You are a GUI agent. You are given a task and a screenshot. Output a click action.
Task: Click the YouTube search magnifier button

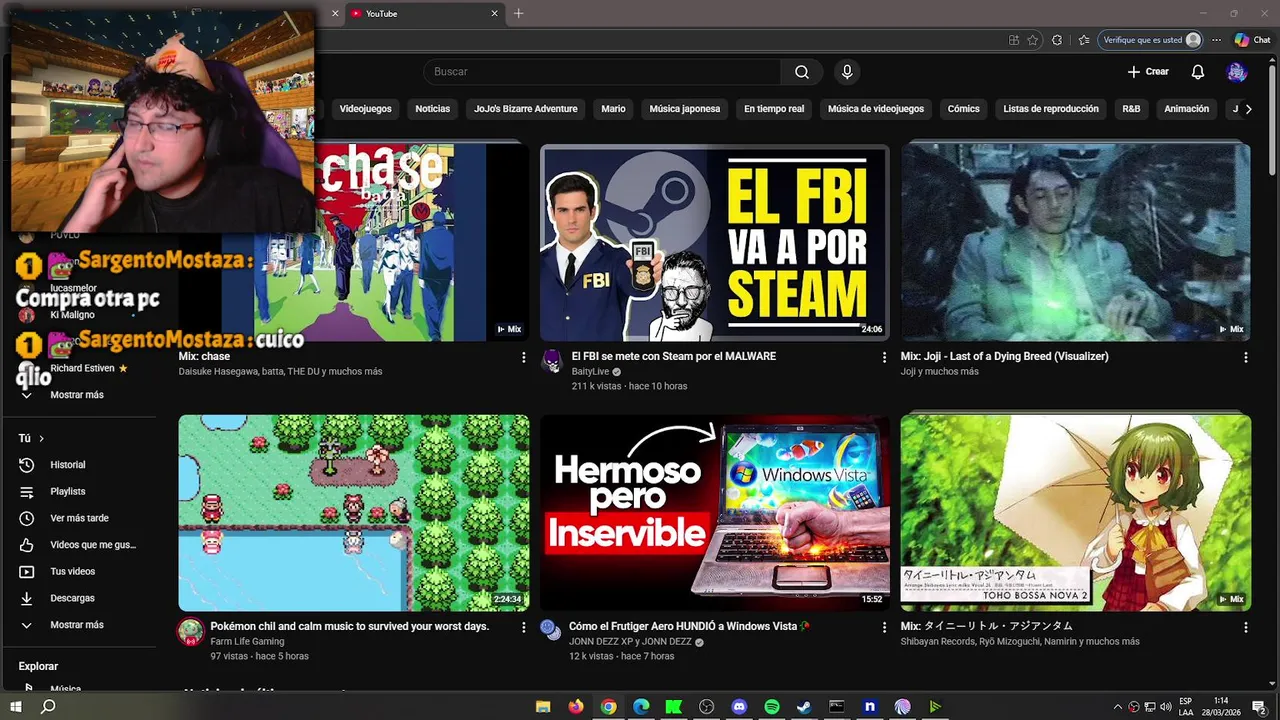click(x=802, y=72)
